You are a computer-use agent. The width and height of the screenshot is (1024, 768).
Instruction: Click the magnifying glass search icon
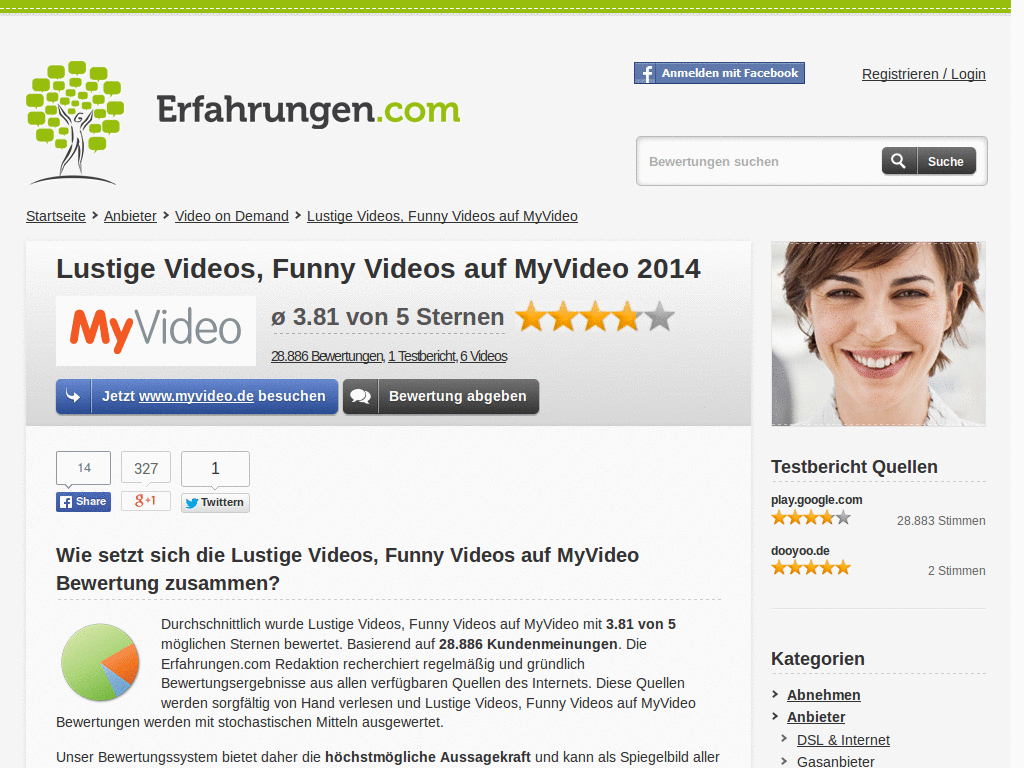(x=899, y=161)
